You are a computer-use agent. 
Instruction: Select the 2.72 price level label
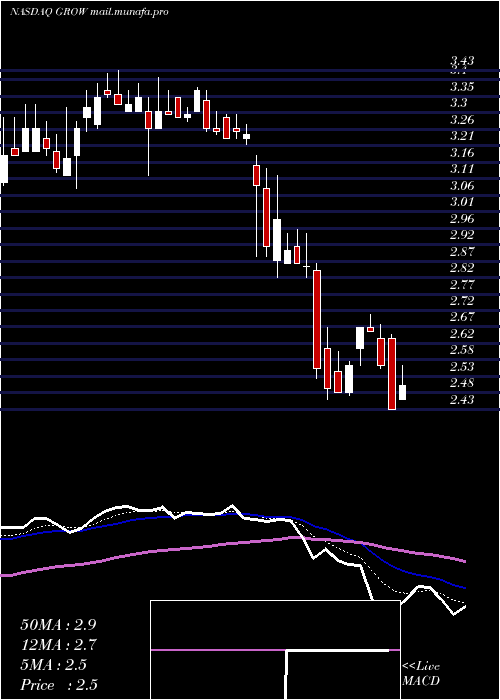[x=462, y=300]
